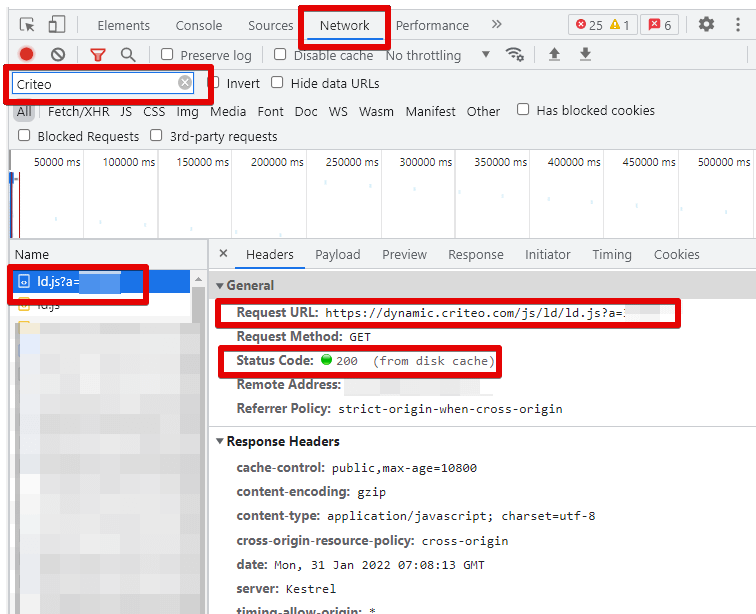Image resolution: width=756 pixels, height=614 pixels.
Task: Toggle the network filter funnel icon
Action: pos(97,55)
